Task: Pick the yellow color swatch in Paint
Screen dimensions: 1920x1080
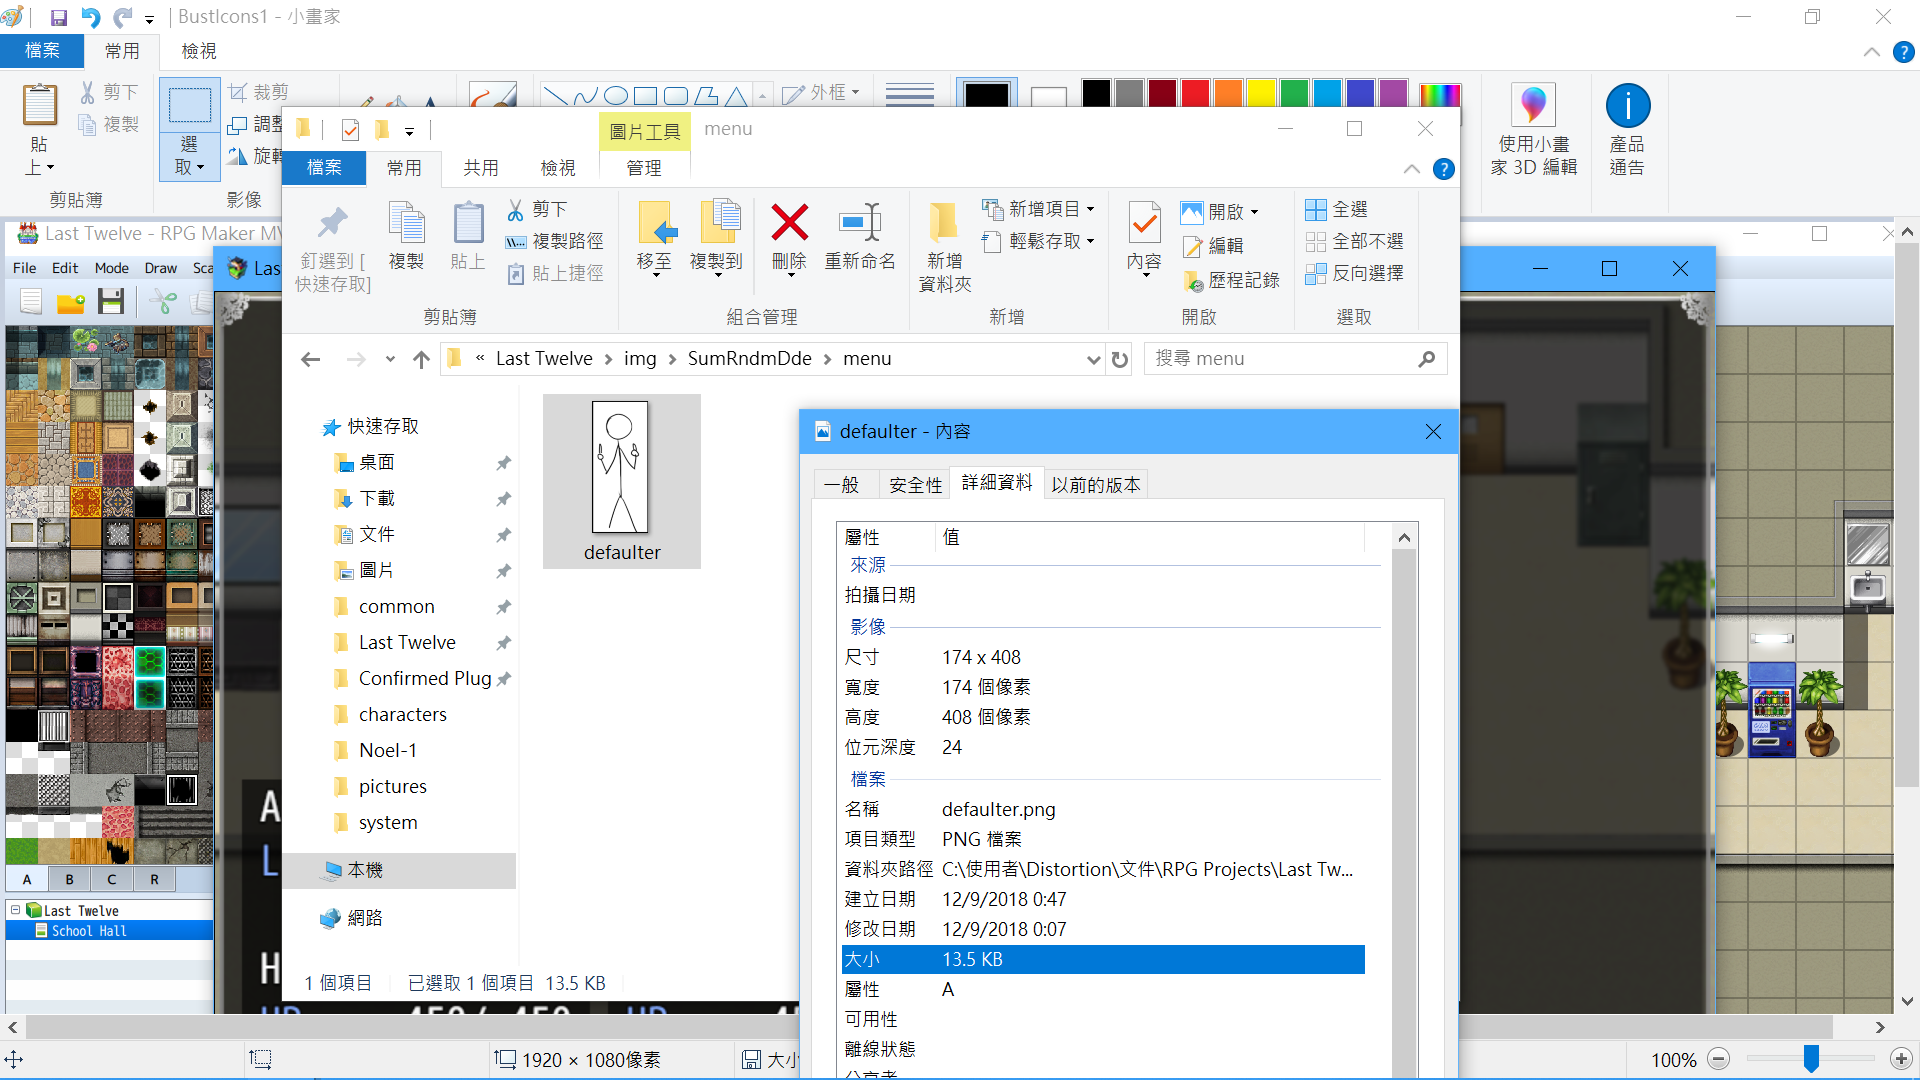Action: click(1261, 93)
